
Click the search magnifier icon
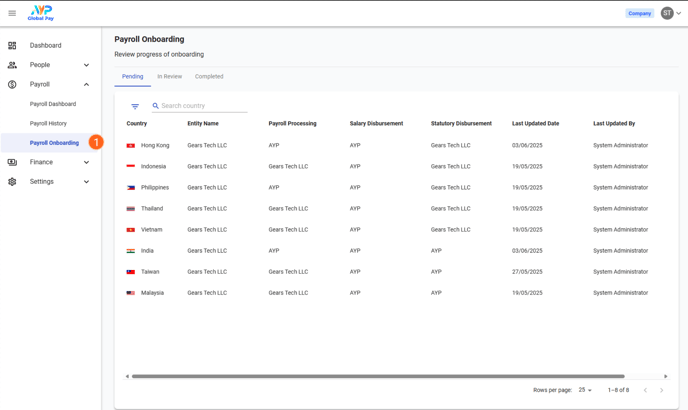coord(155,106)
